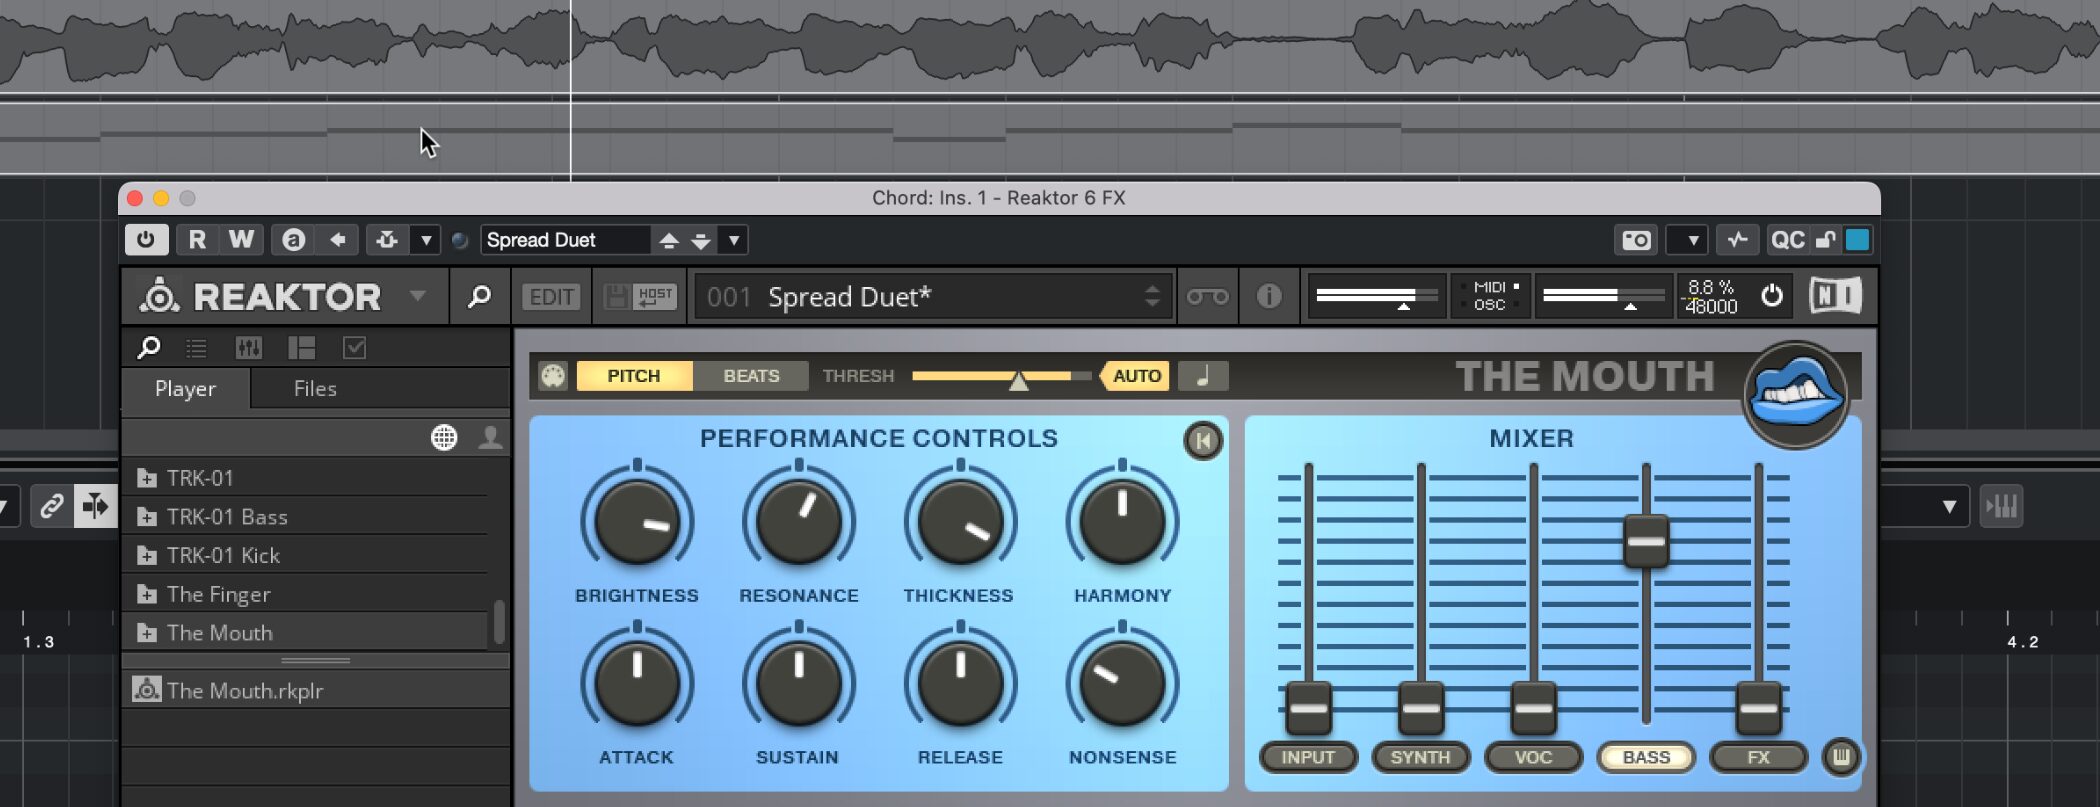Click the user content person icon

pyautogui.click(x=490, y=437)
